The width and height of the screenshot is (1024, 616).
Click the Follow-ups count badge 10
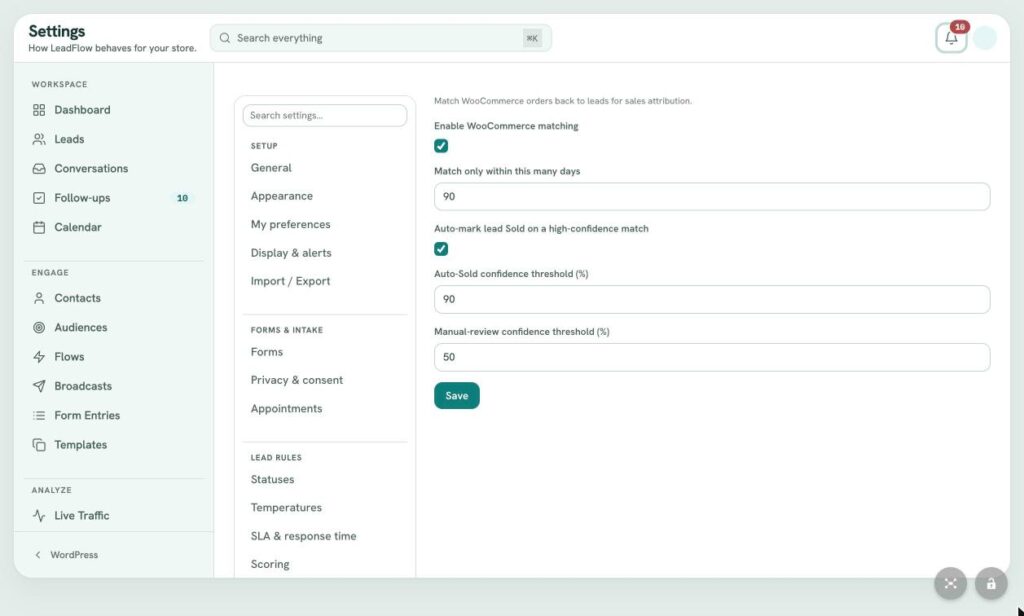(x=182, y=198)
